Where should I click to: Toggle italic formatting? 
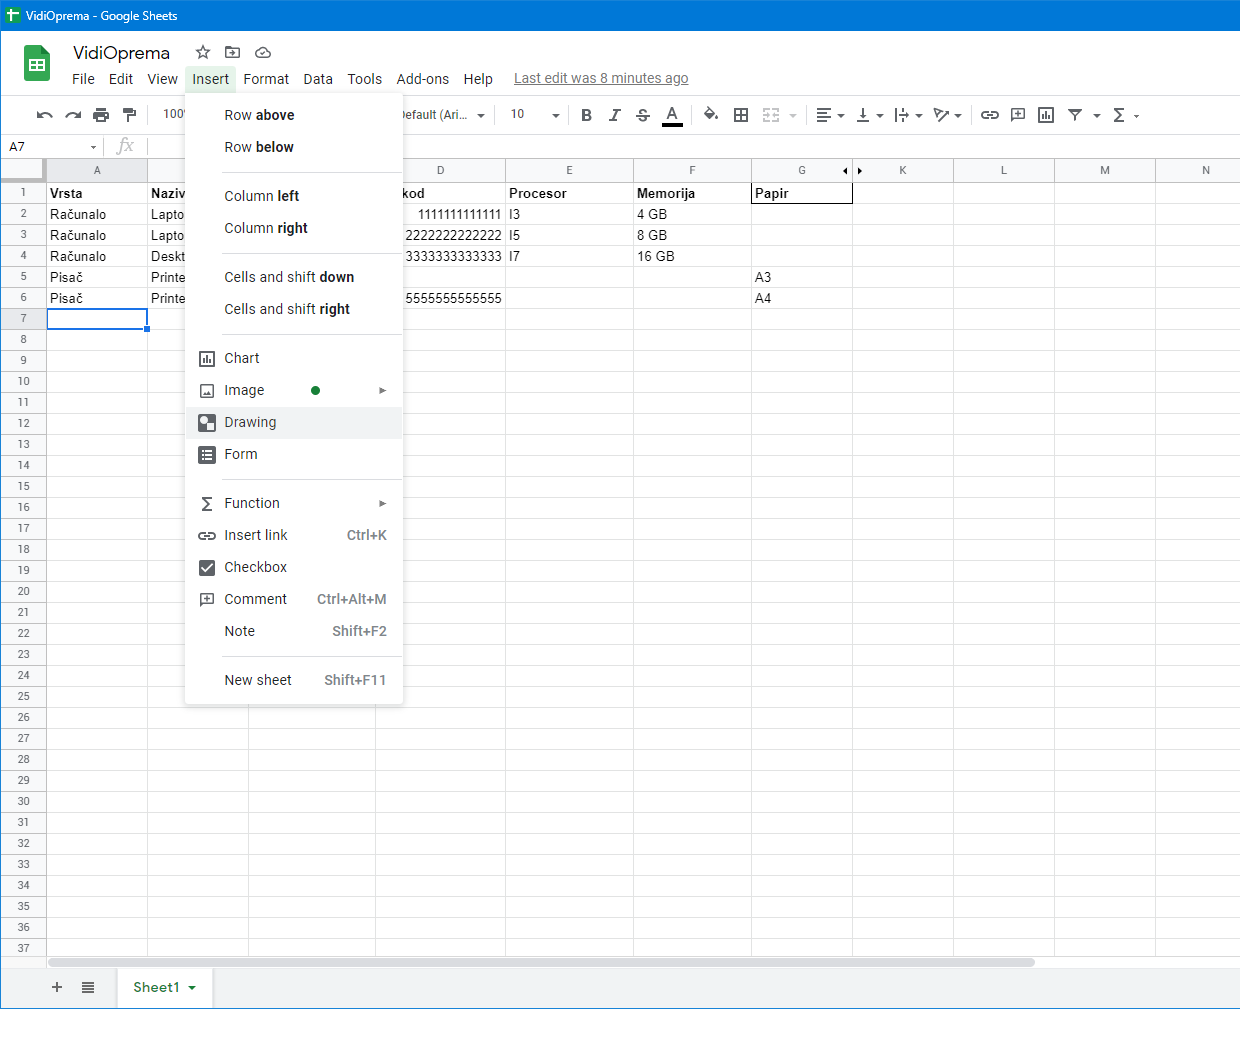(x=615, y=115)
